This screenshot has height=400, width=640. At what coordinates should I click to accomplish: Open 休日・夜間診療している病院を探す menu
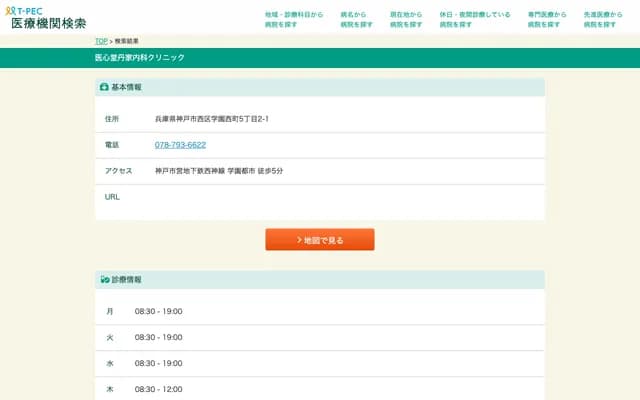pos(474,19)
